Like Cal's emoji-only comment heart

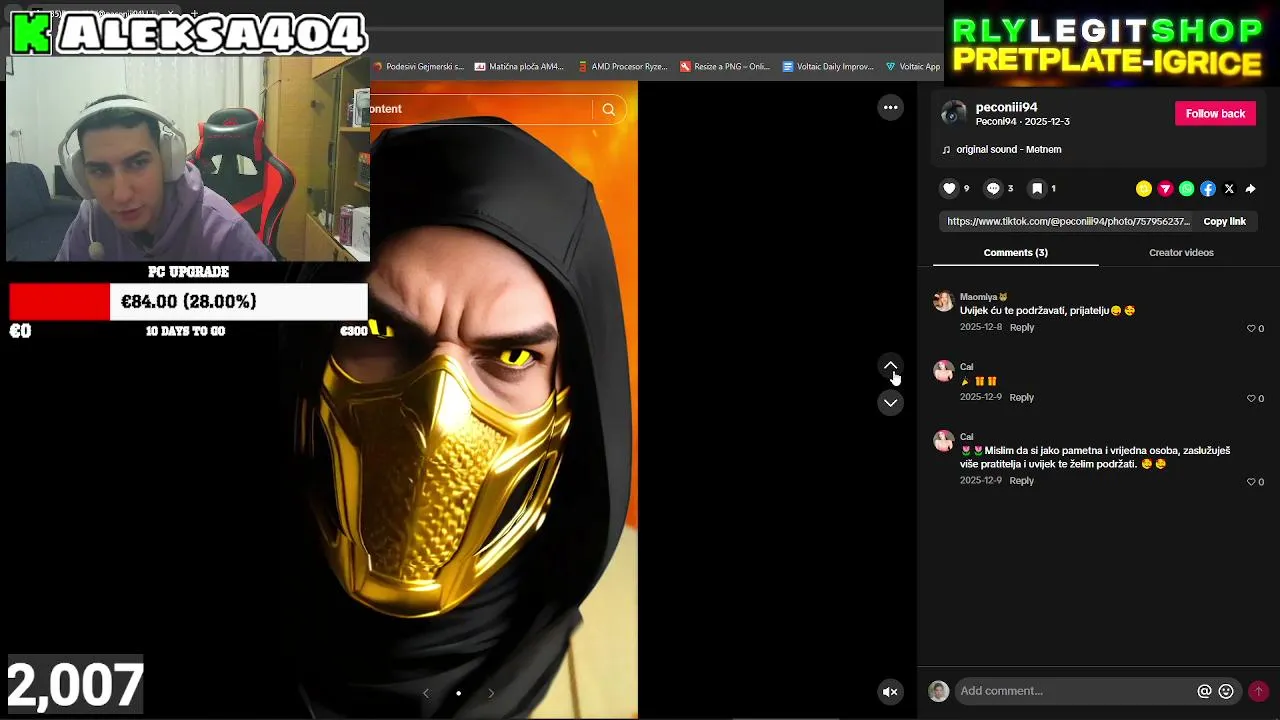pos(1251,398)
